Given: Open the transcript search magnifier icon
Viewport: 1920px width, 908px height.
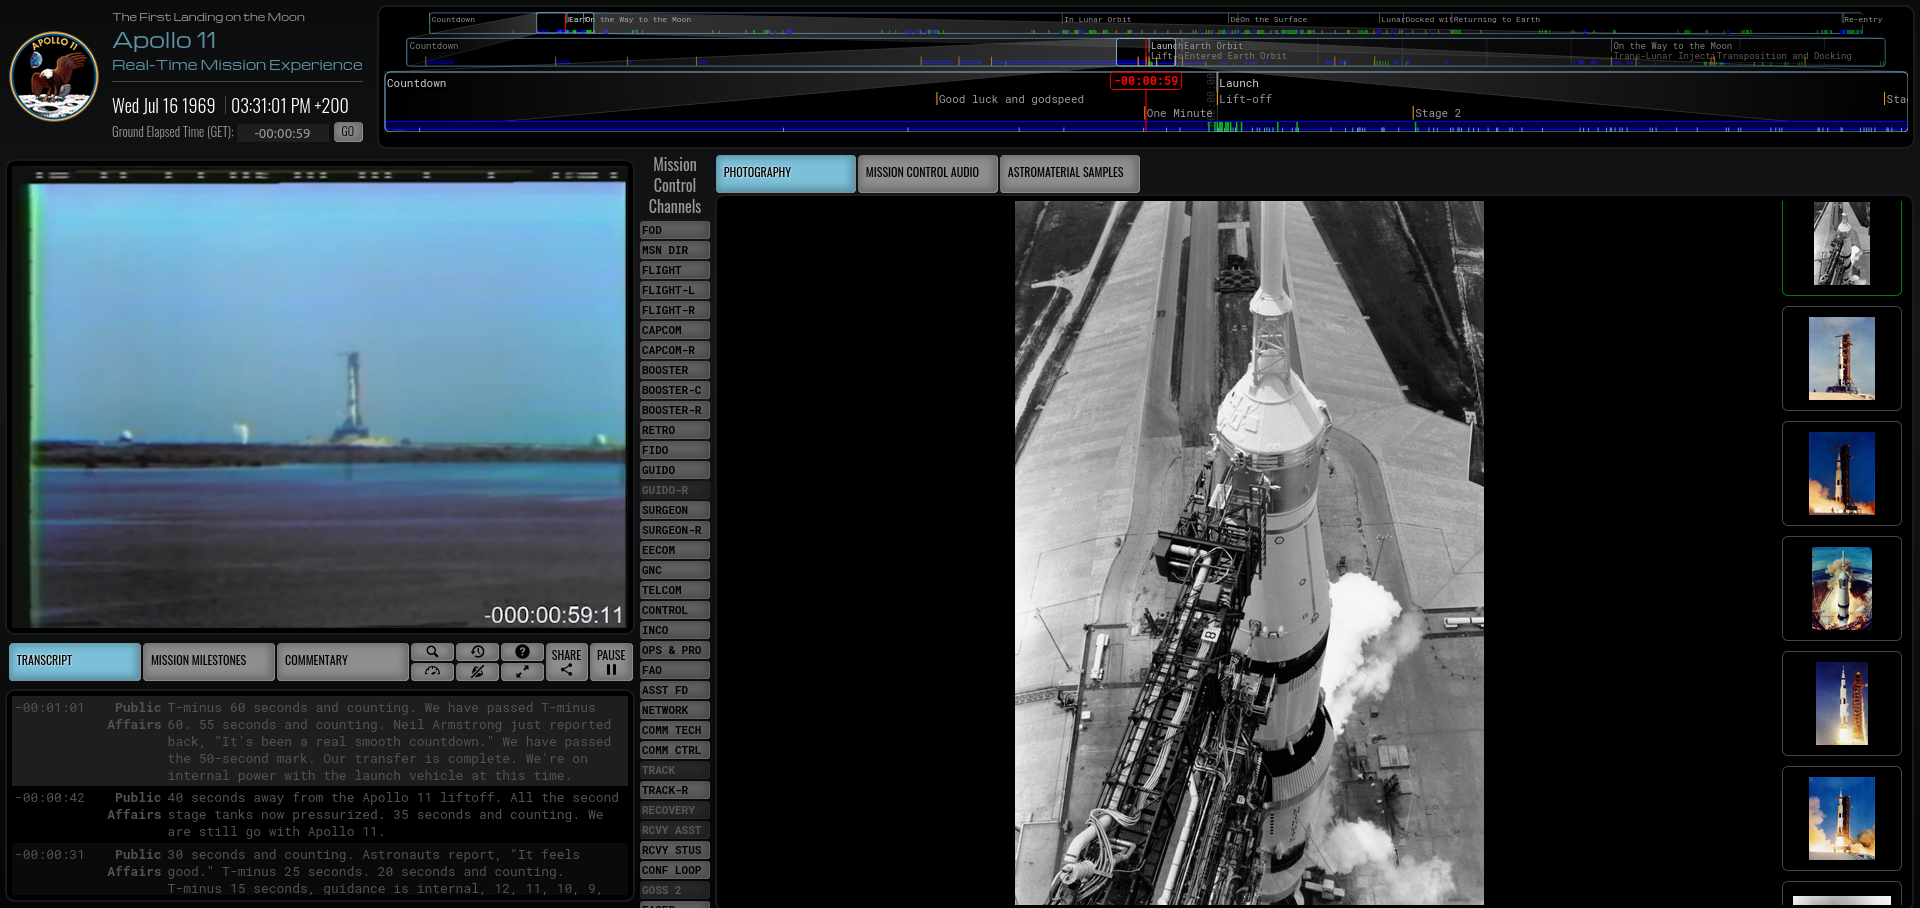Looking at the screenshot, I should pyautogui.click(x=432, y=651).
